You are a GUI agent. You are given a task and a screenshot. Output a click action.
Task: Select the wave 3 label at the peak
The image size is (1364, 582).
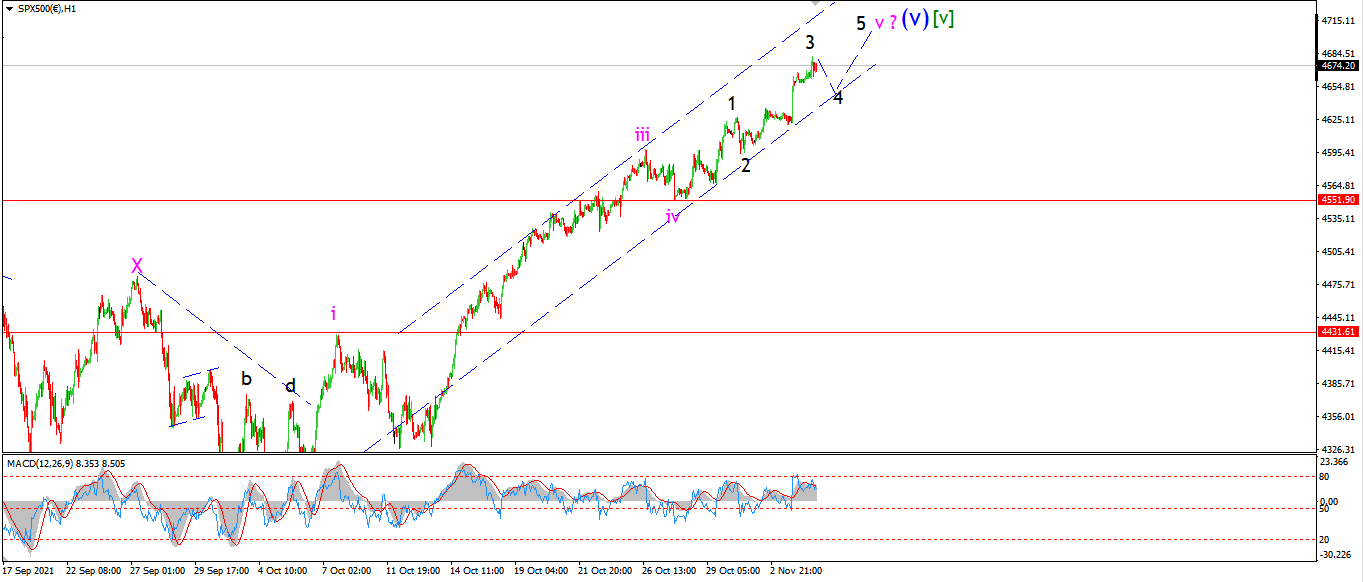click(810, 42)
